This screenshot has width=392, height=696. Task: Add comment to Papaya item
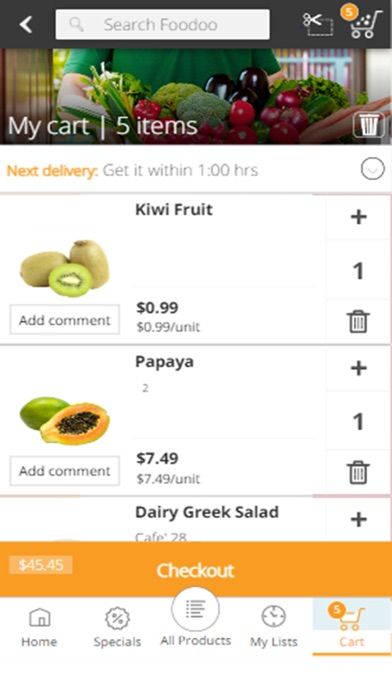pos(65,471)
